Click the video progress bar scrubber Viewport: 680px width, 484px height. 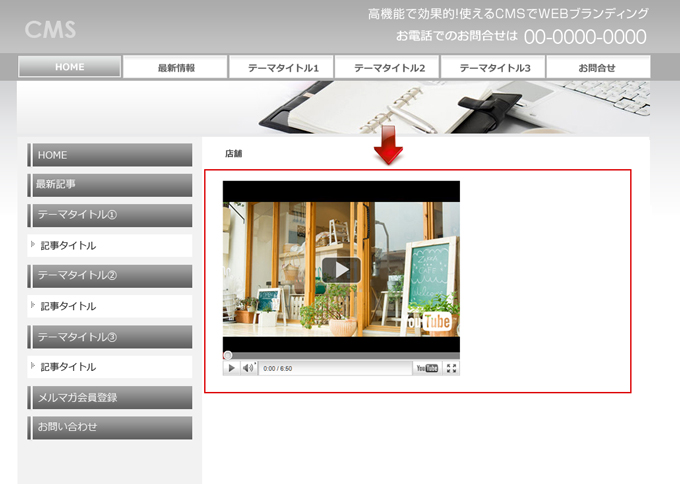click(x=228, y=355)
